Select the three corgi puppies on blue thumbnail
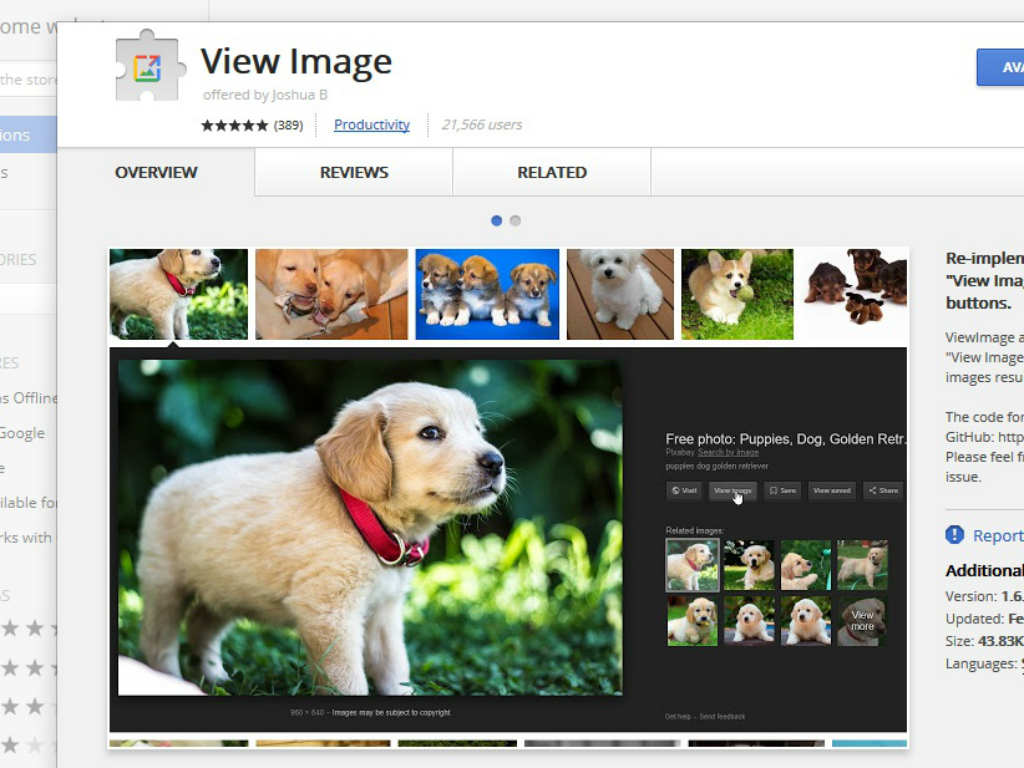 [x=487, y=294]
